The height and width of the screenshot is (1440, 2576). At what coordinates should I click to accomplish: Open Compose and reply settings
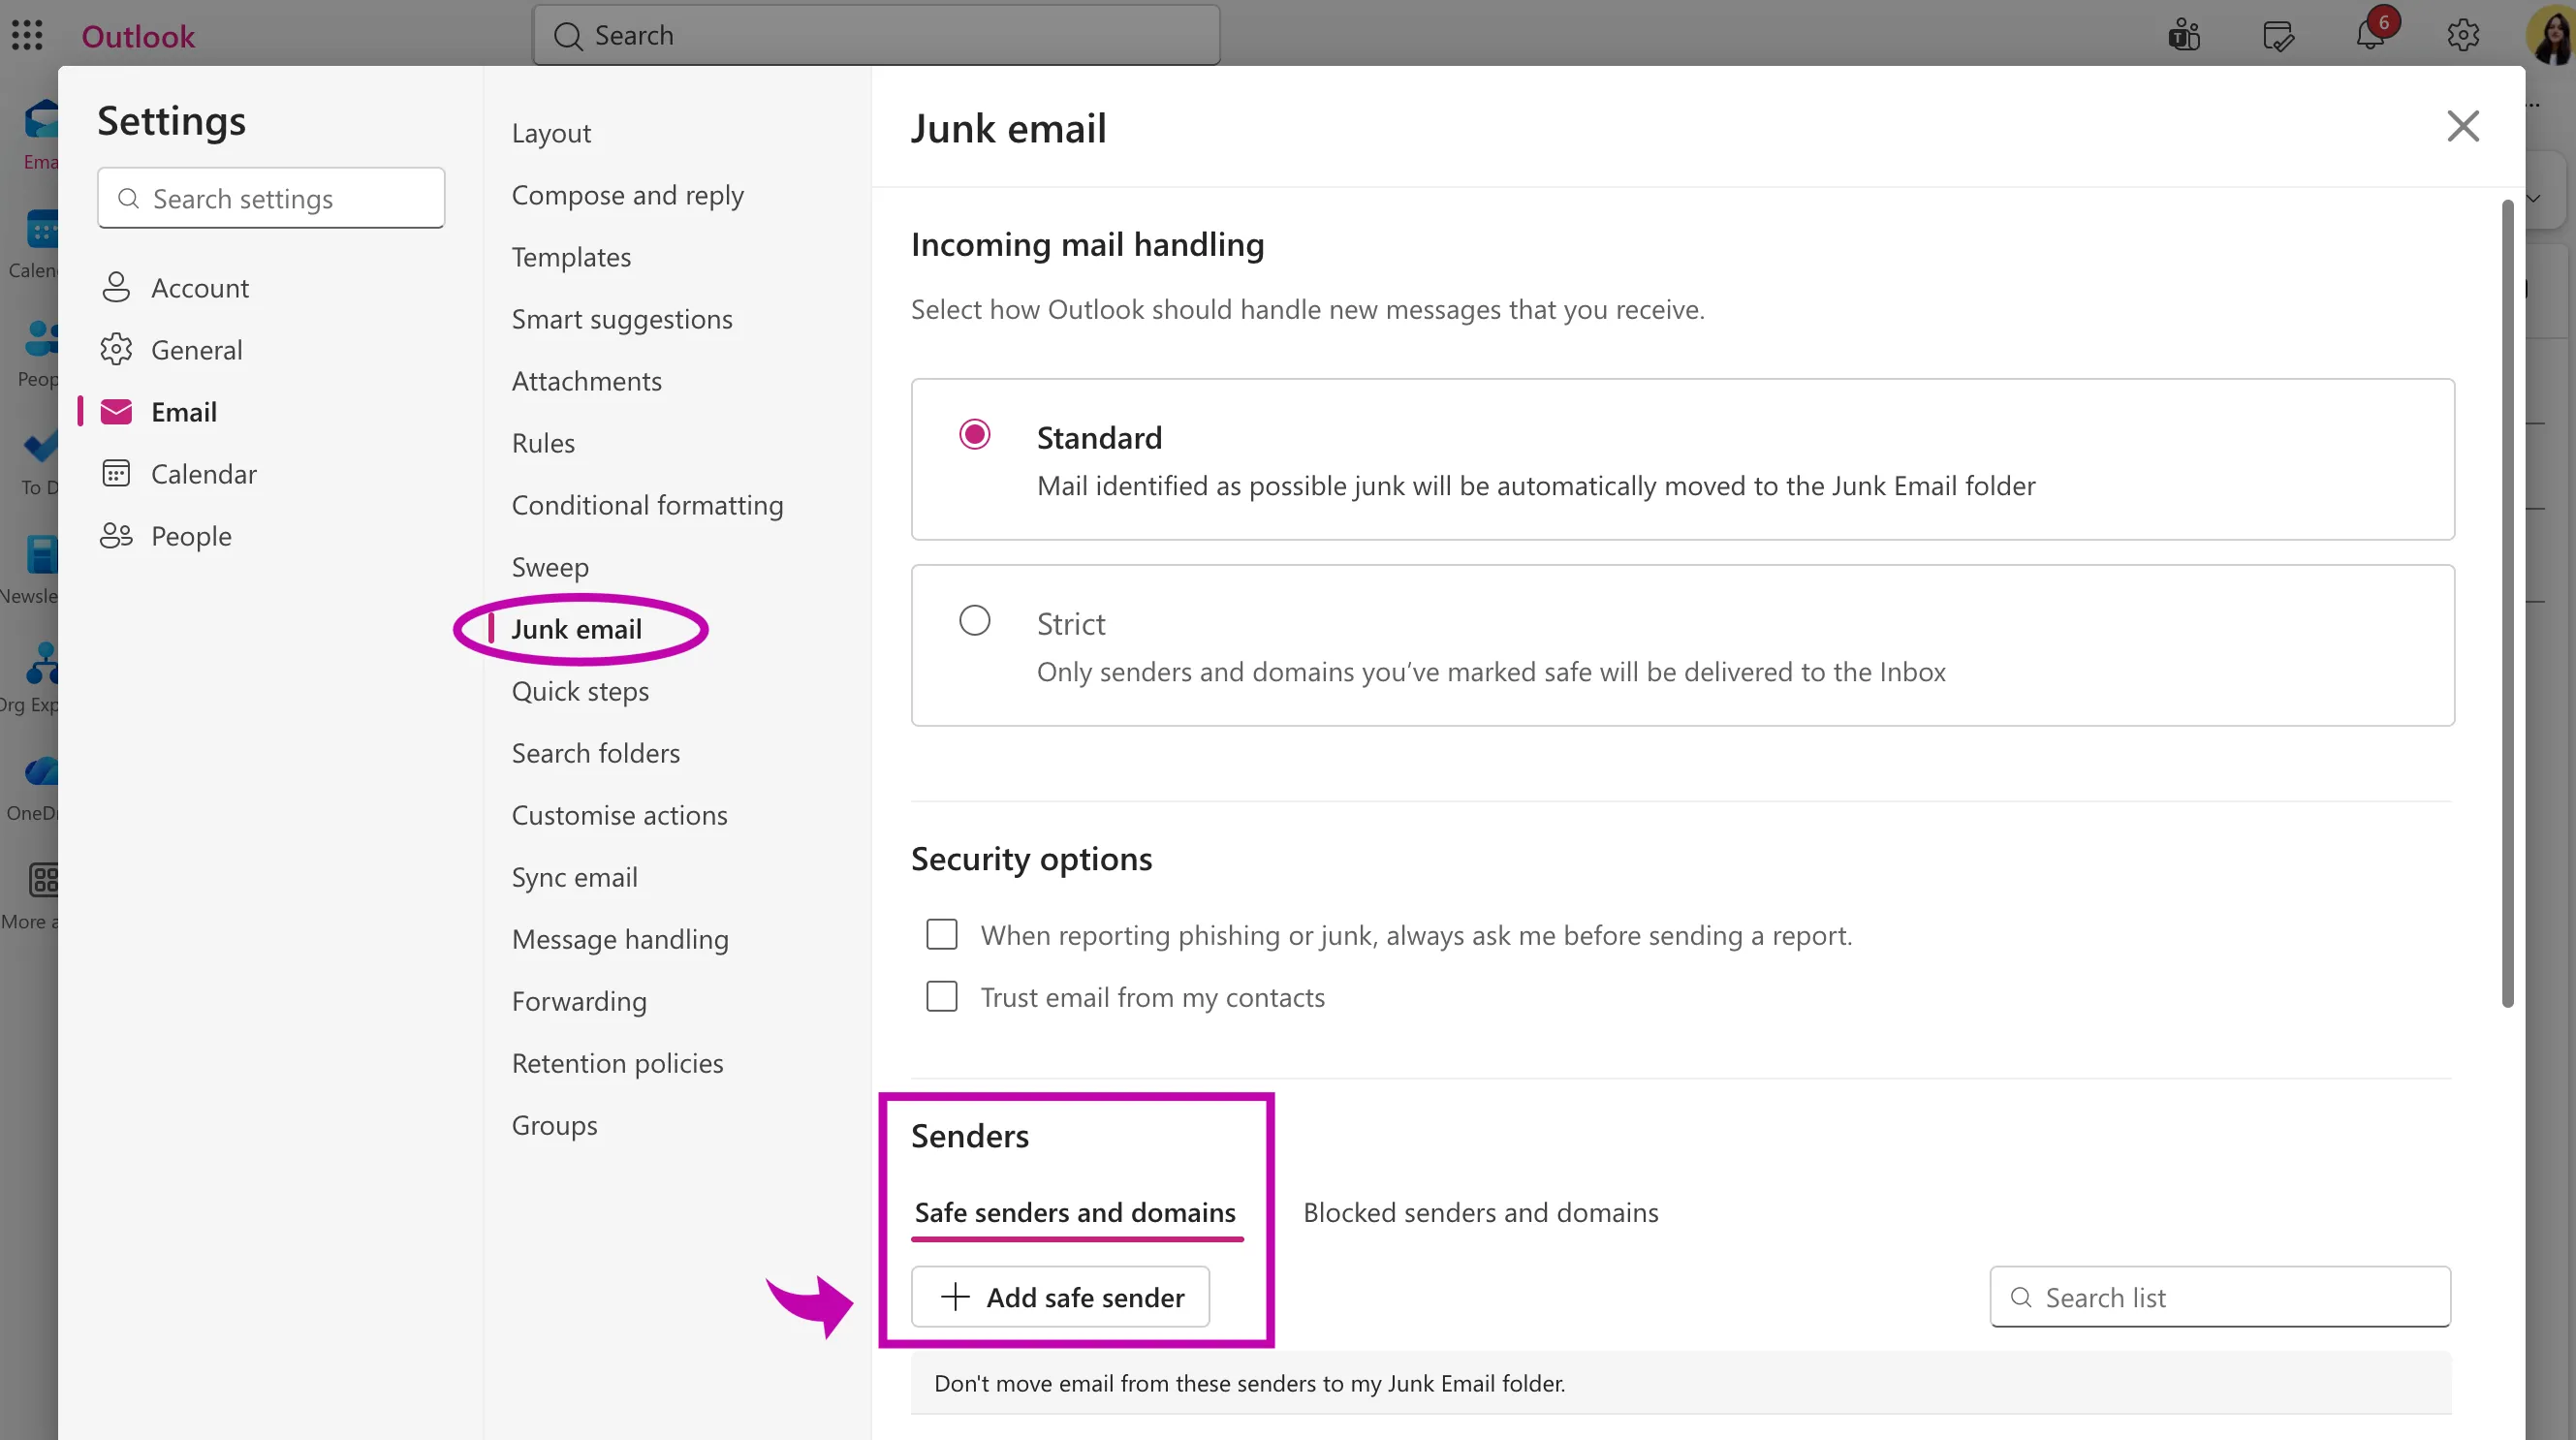(x=628, y=195)
